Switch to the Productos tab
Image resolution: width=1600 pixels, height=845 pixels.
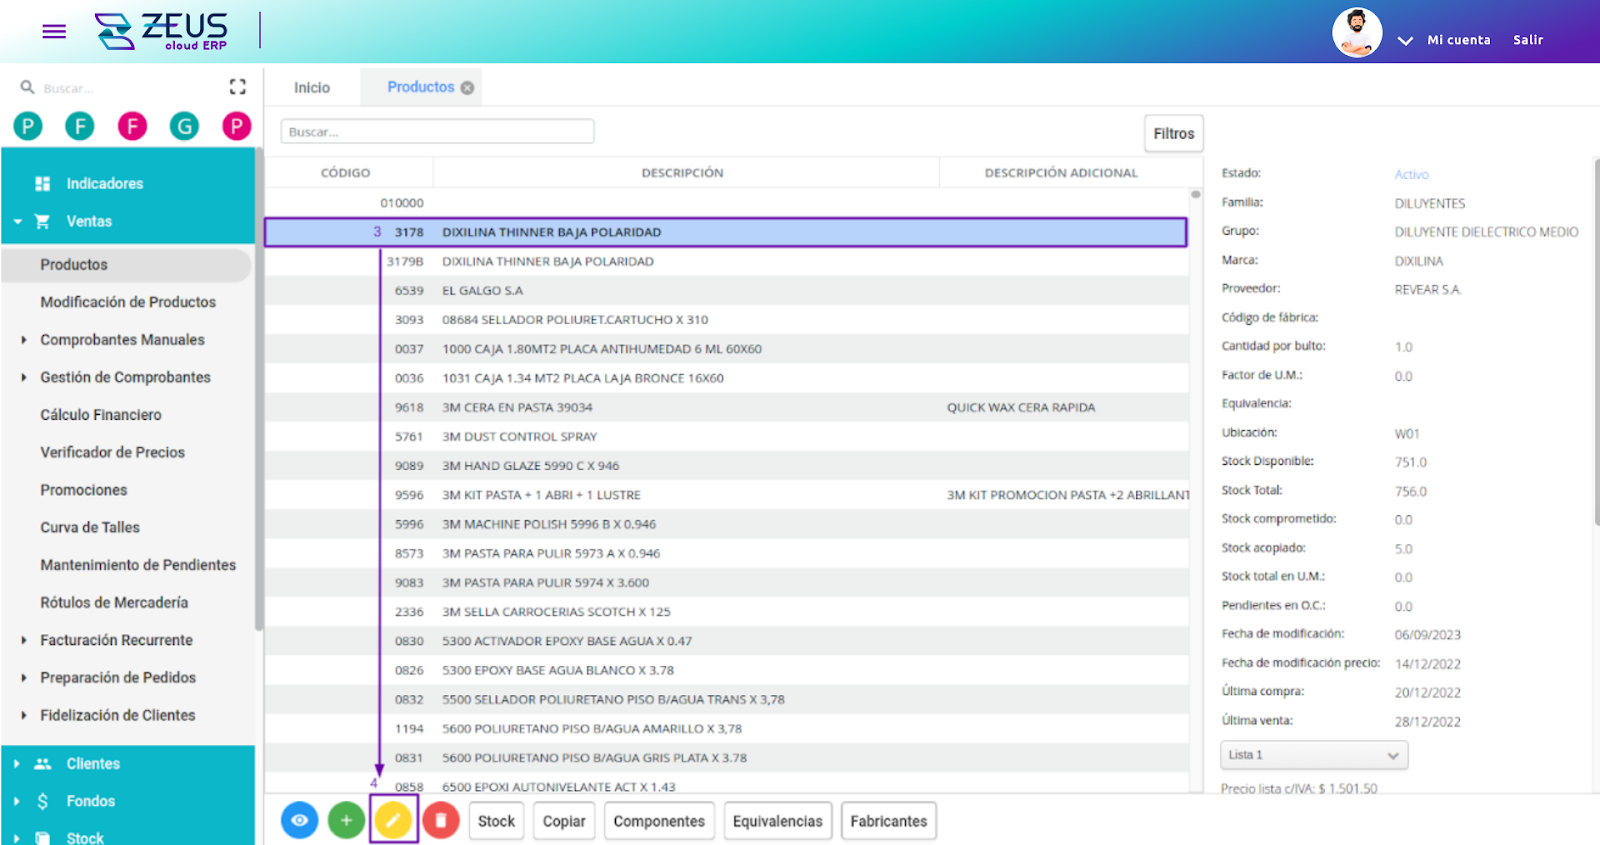420,87
